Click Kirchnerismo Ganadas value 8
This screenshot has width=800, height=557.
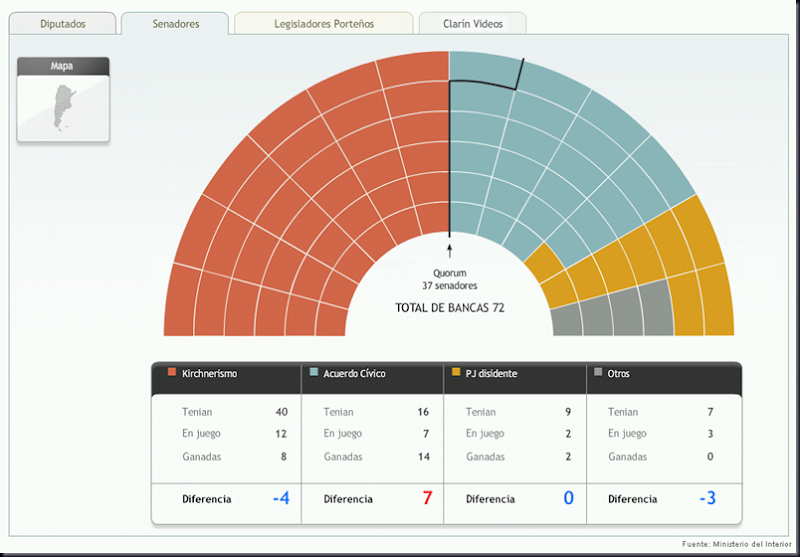284,457
